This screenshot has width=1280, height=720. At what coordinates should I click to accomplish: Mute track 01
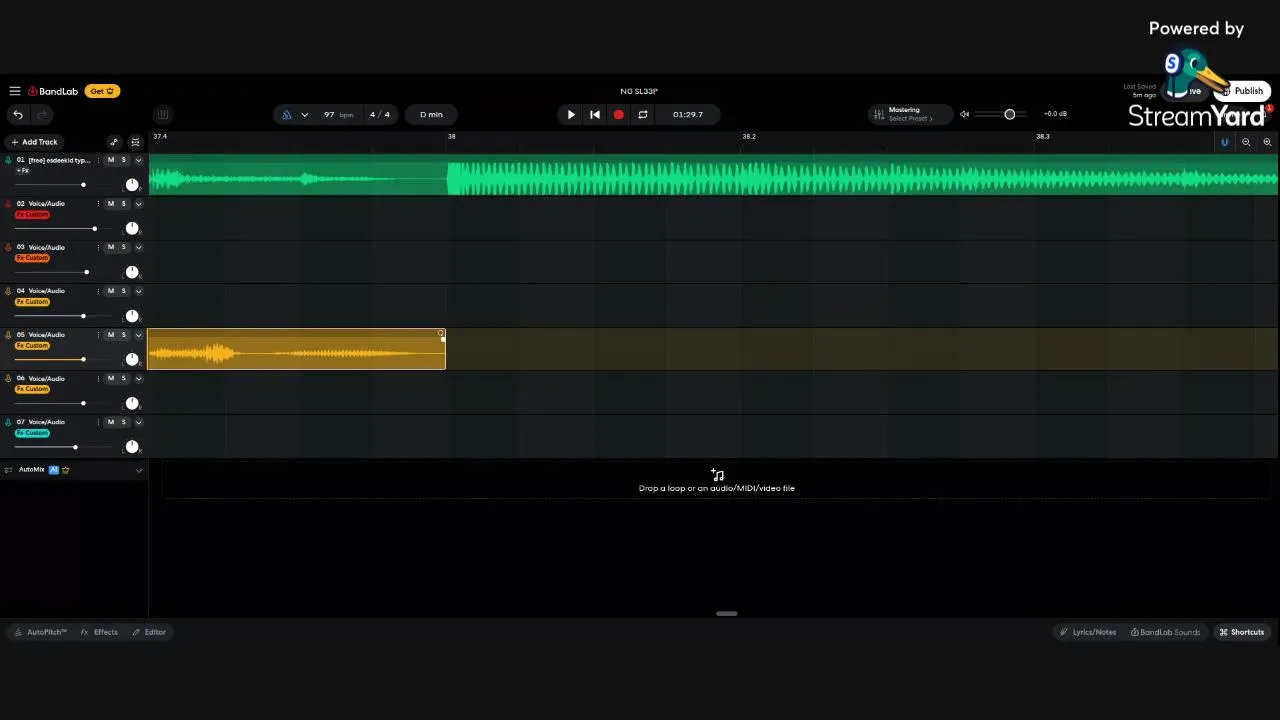(111, 160)
